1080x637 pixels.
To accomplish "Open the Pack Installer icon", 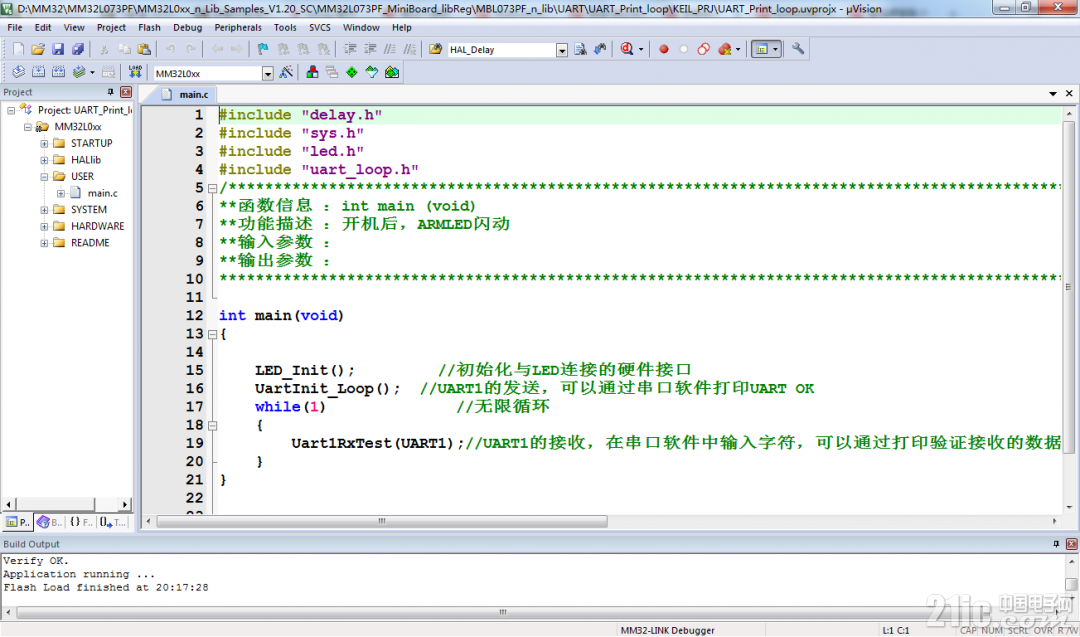I will pyautogui.click(x=392, y=72).
